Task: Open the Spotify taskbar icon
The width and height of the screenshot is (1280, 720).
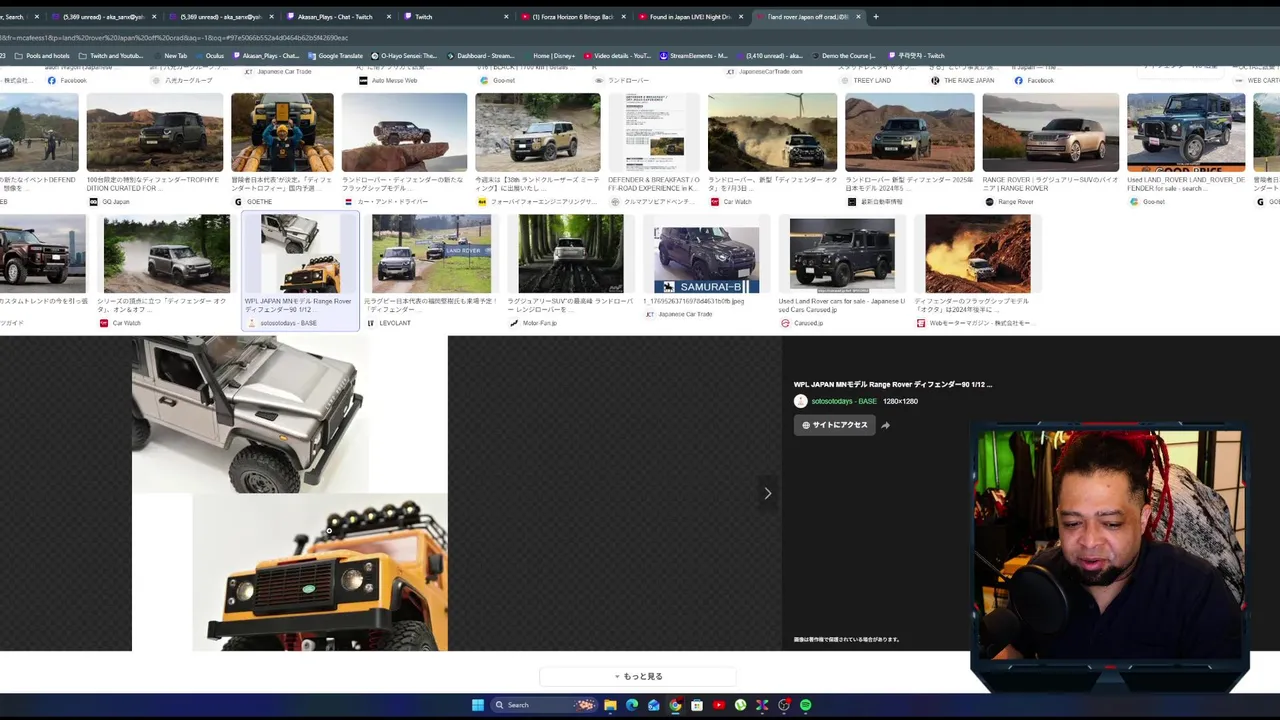Action: (x=805, y=705)
